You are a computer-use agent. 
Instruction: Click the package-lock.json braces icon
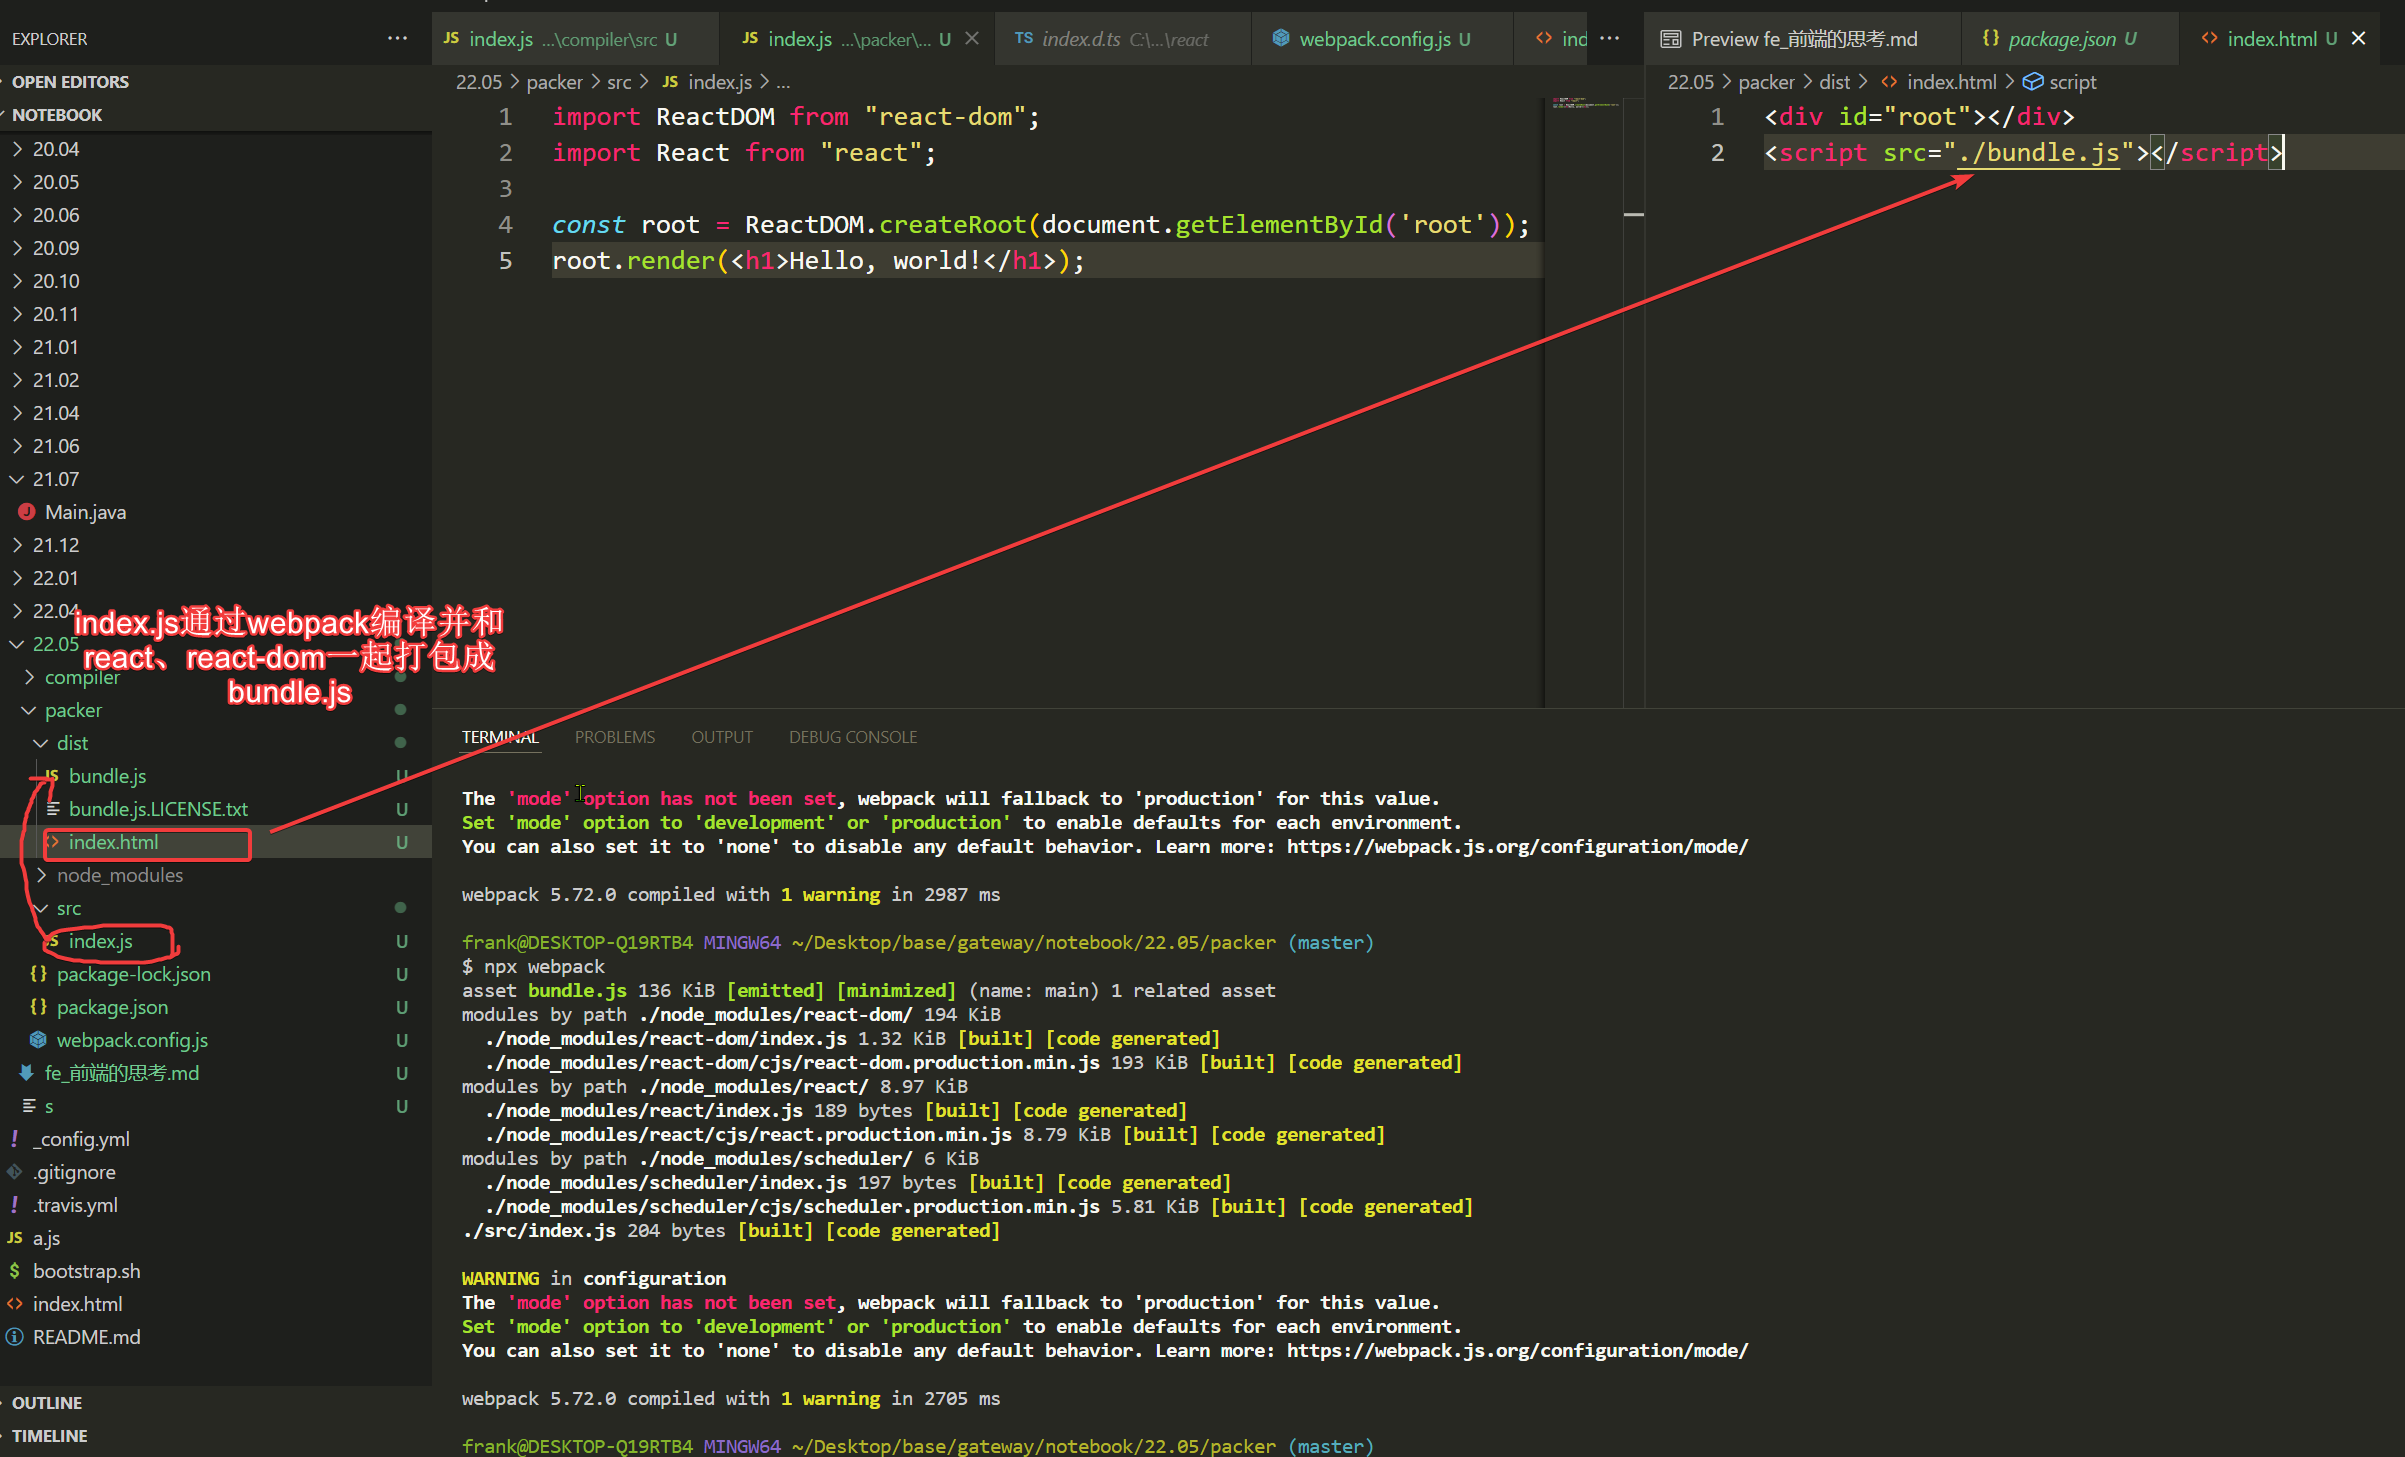point(38,974)
